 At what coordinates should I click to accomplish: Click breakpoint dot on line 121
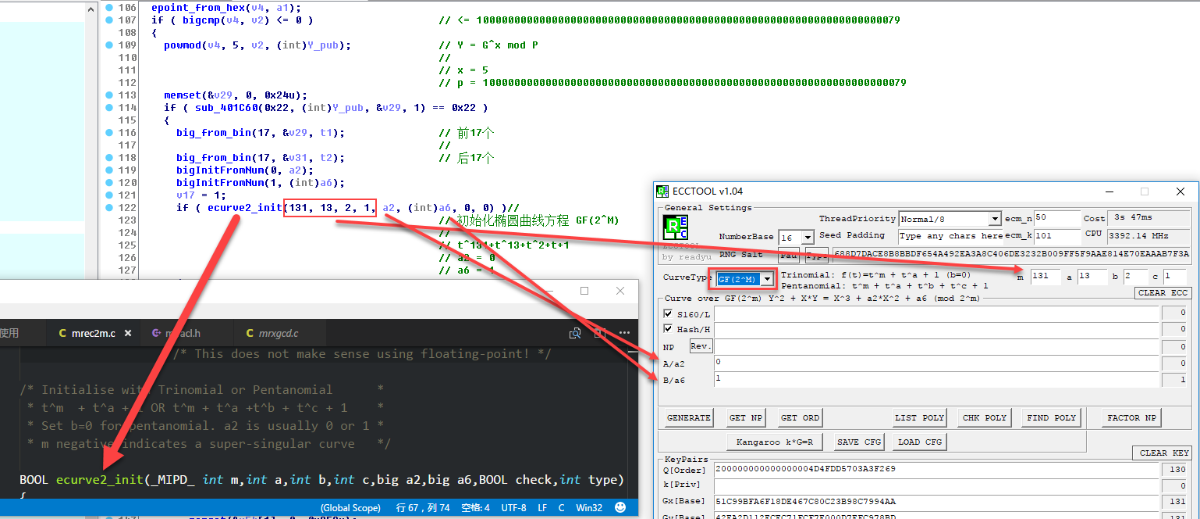point(109,195)
